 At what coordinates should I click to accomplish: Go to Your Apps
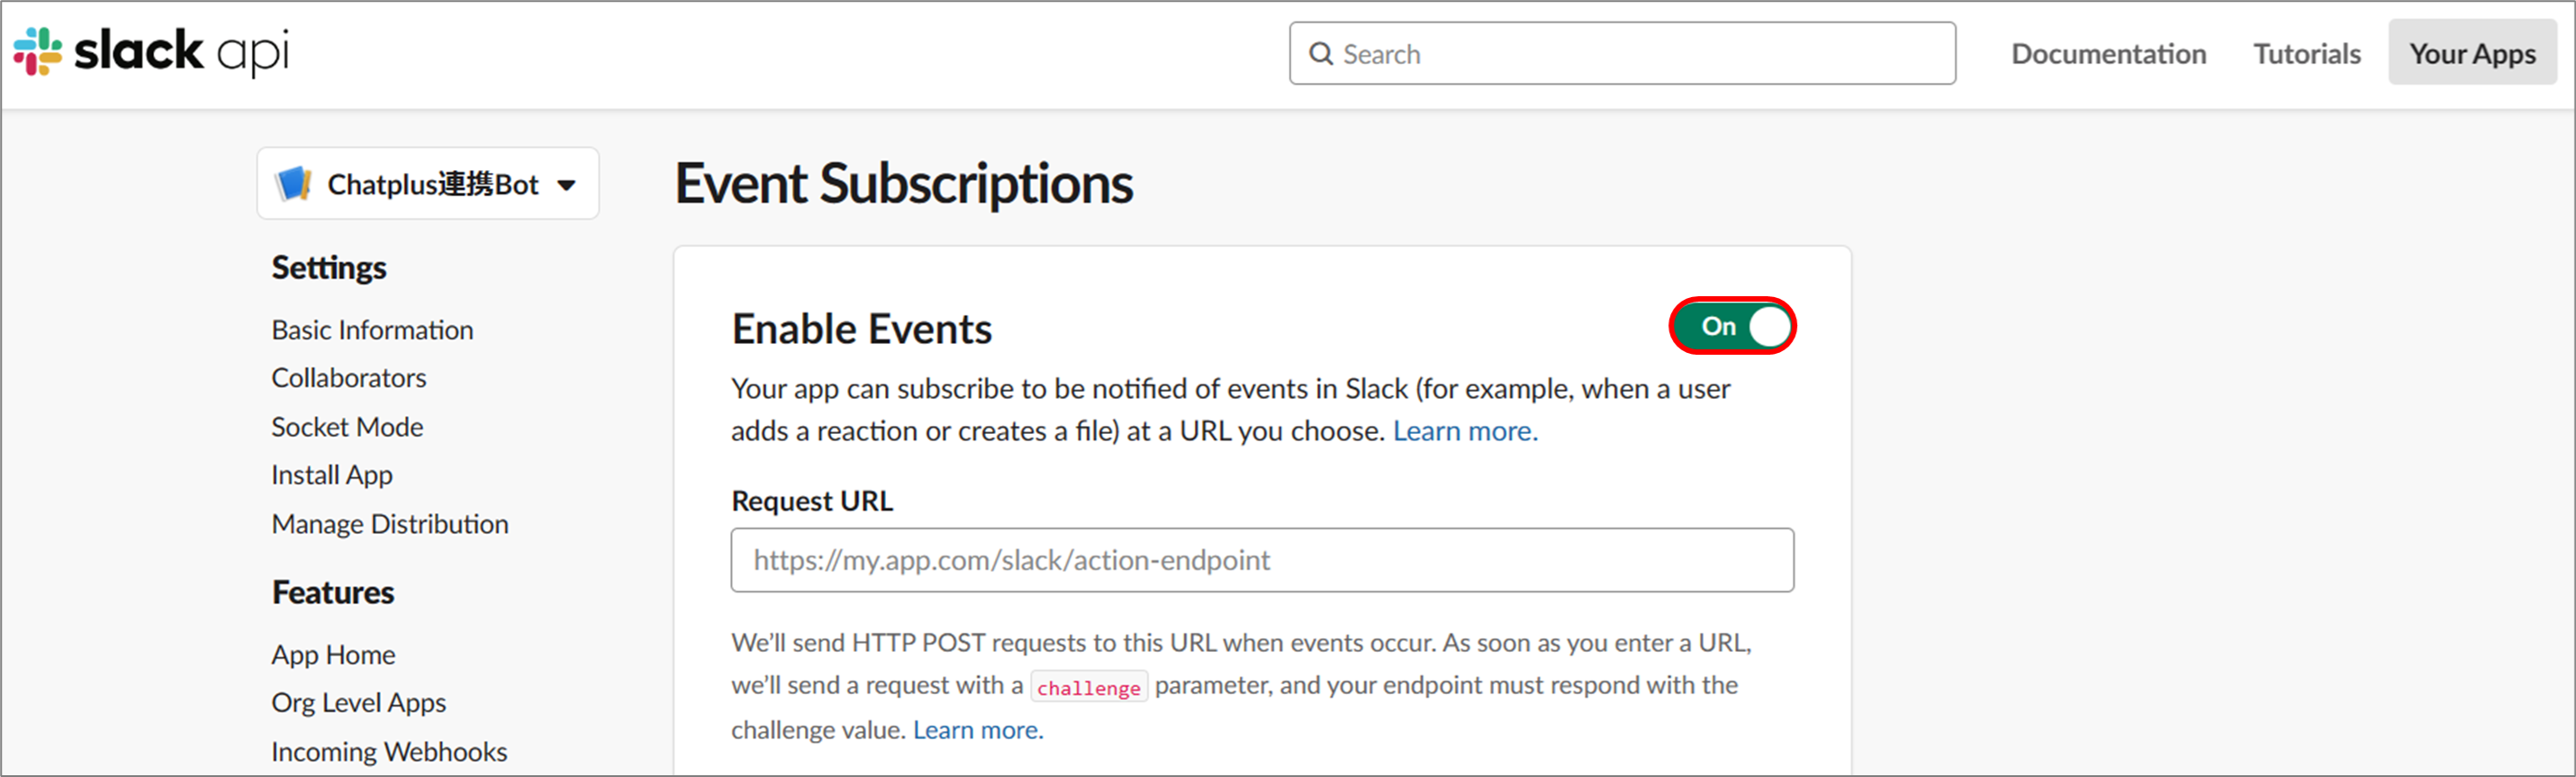click(2472, 53)
